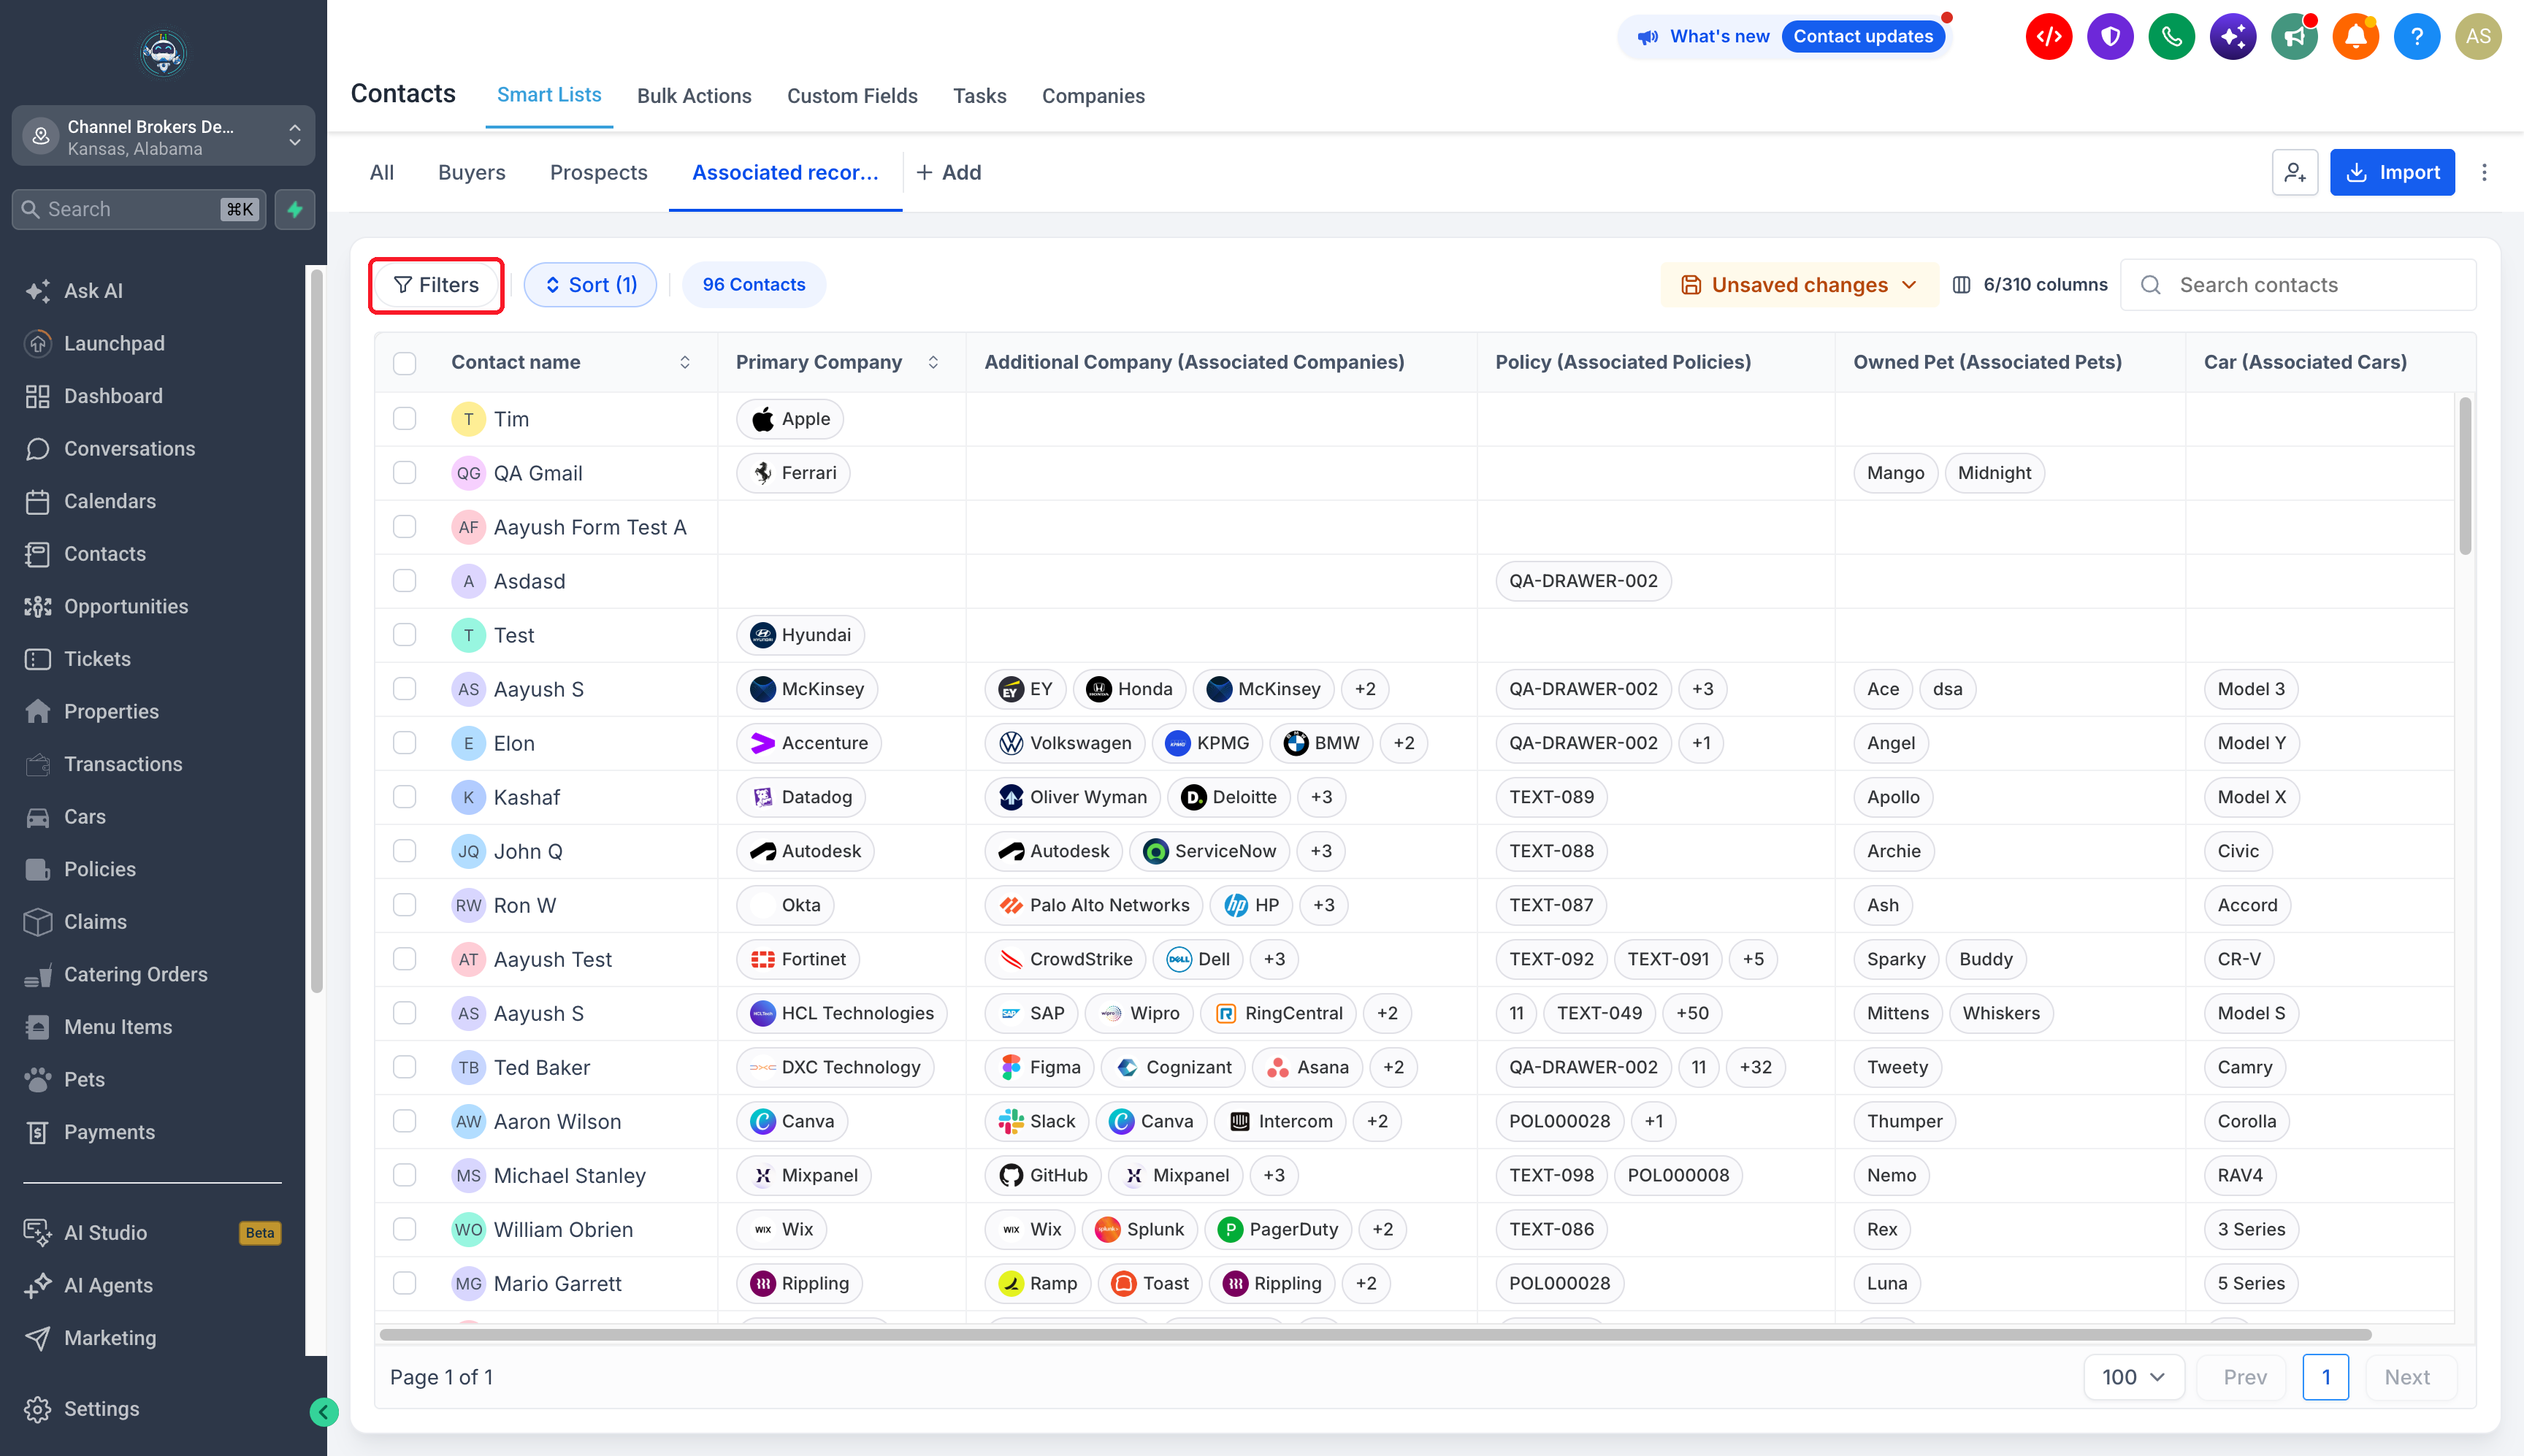Open the Custom Fields tab
Screen dimensions: 2524x1456
(x=852, y=96)
